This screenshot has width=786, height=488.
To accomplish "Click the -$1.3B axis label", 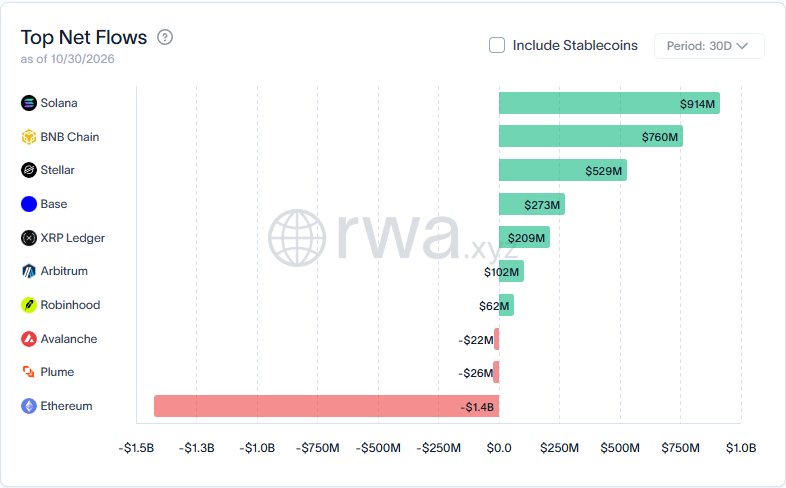I will (x=196, y=448).
